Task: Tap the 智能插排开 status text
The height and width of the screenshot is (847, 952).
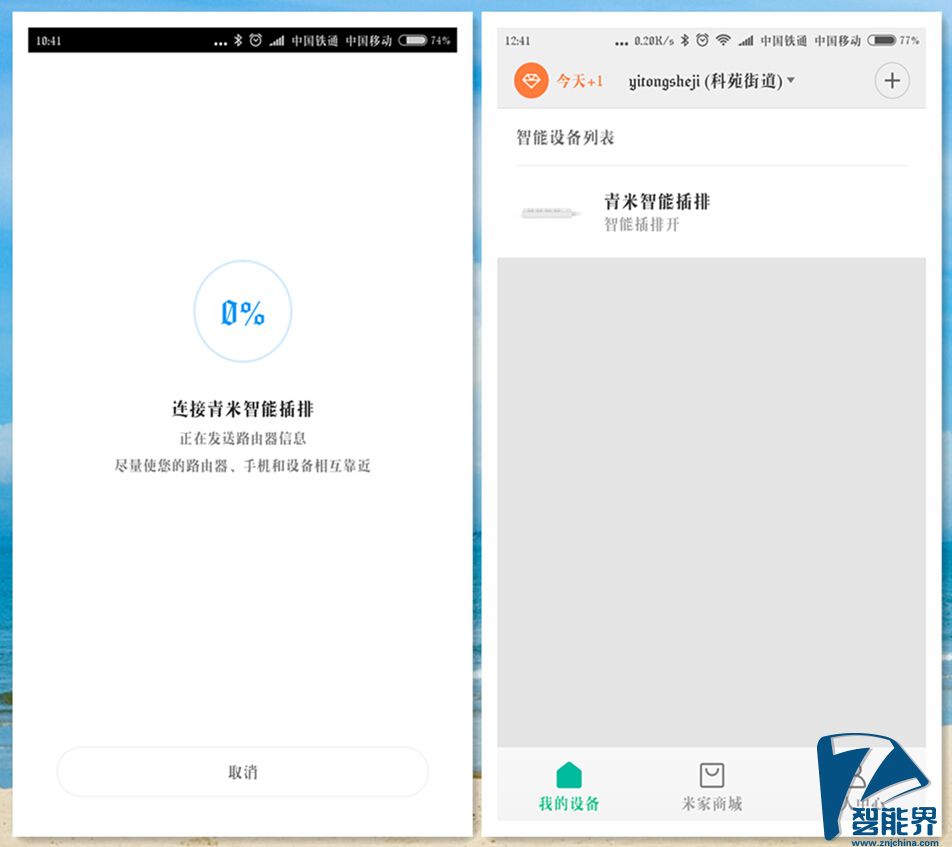Action: point(642,225)
